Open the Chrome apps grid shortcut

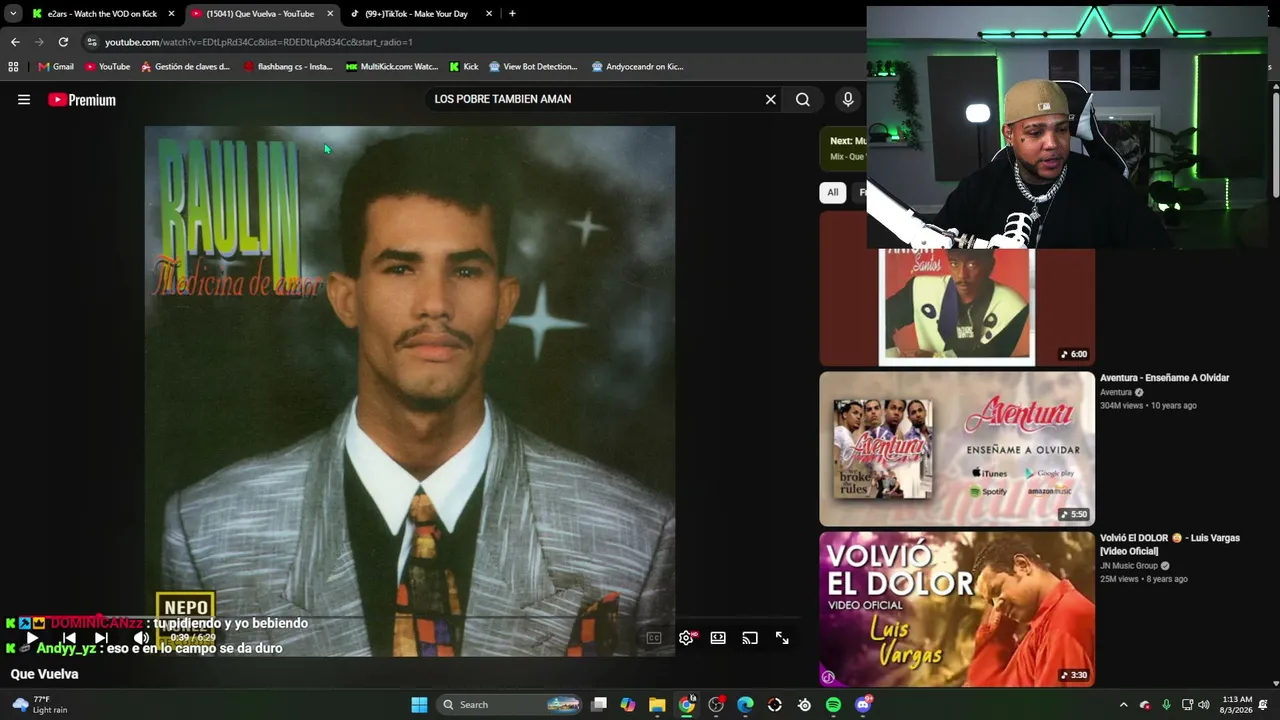(x=13, y=67)
